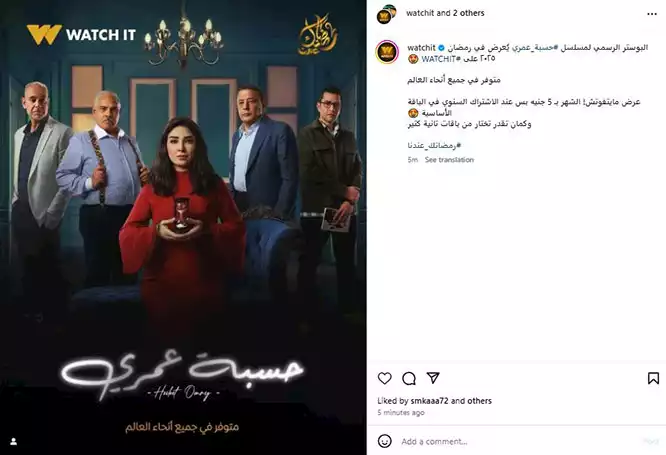View the 'others' who liked the post
Screen dimensions: 666x455
(480, 401)
